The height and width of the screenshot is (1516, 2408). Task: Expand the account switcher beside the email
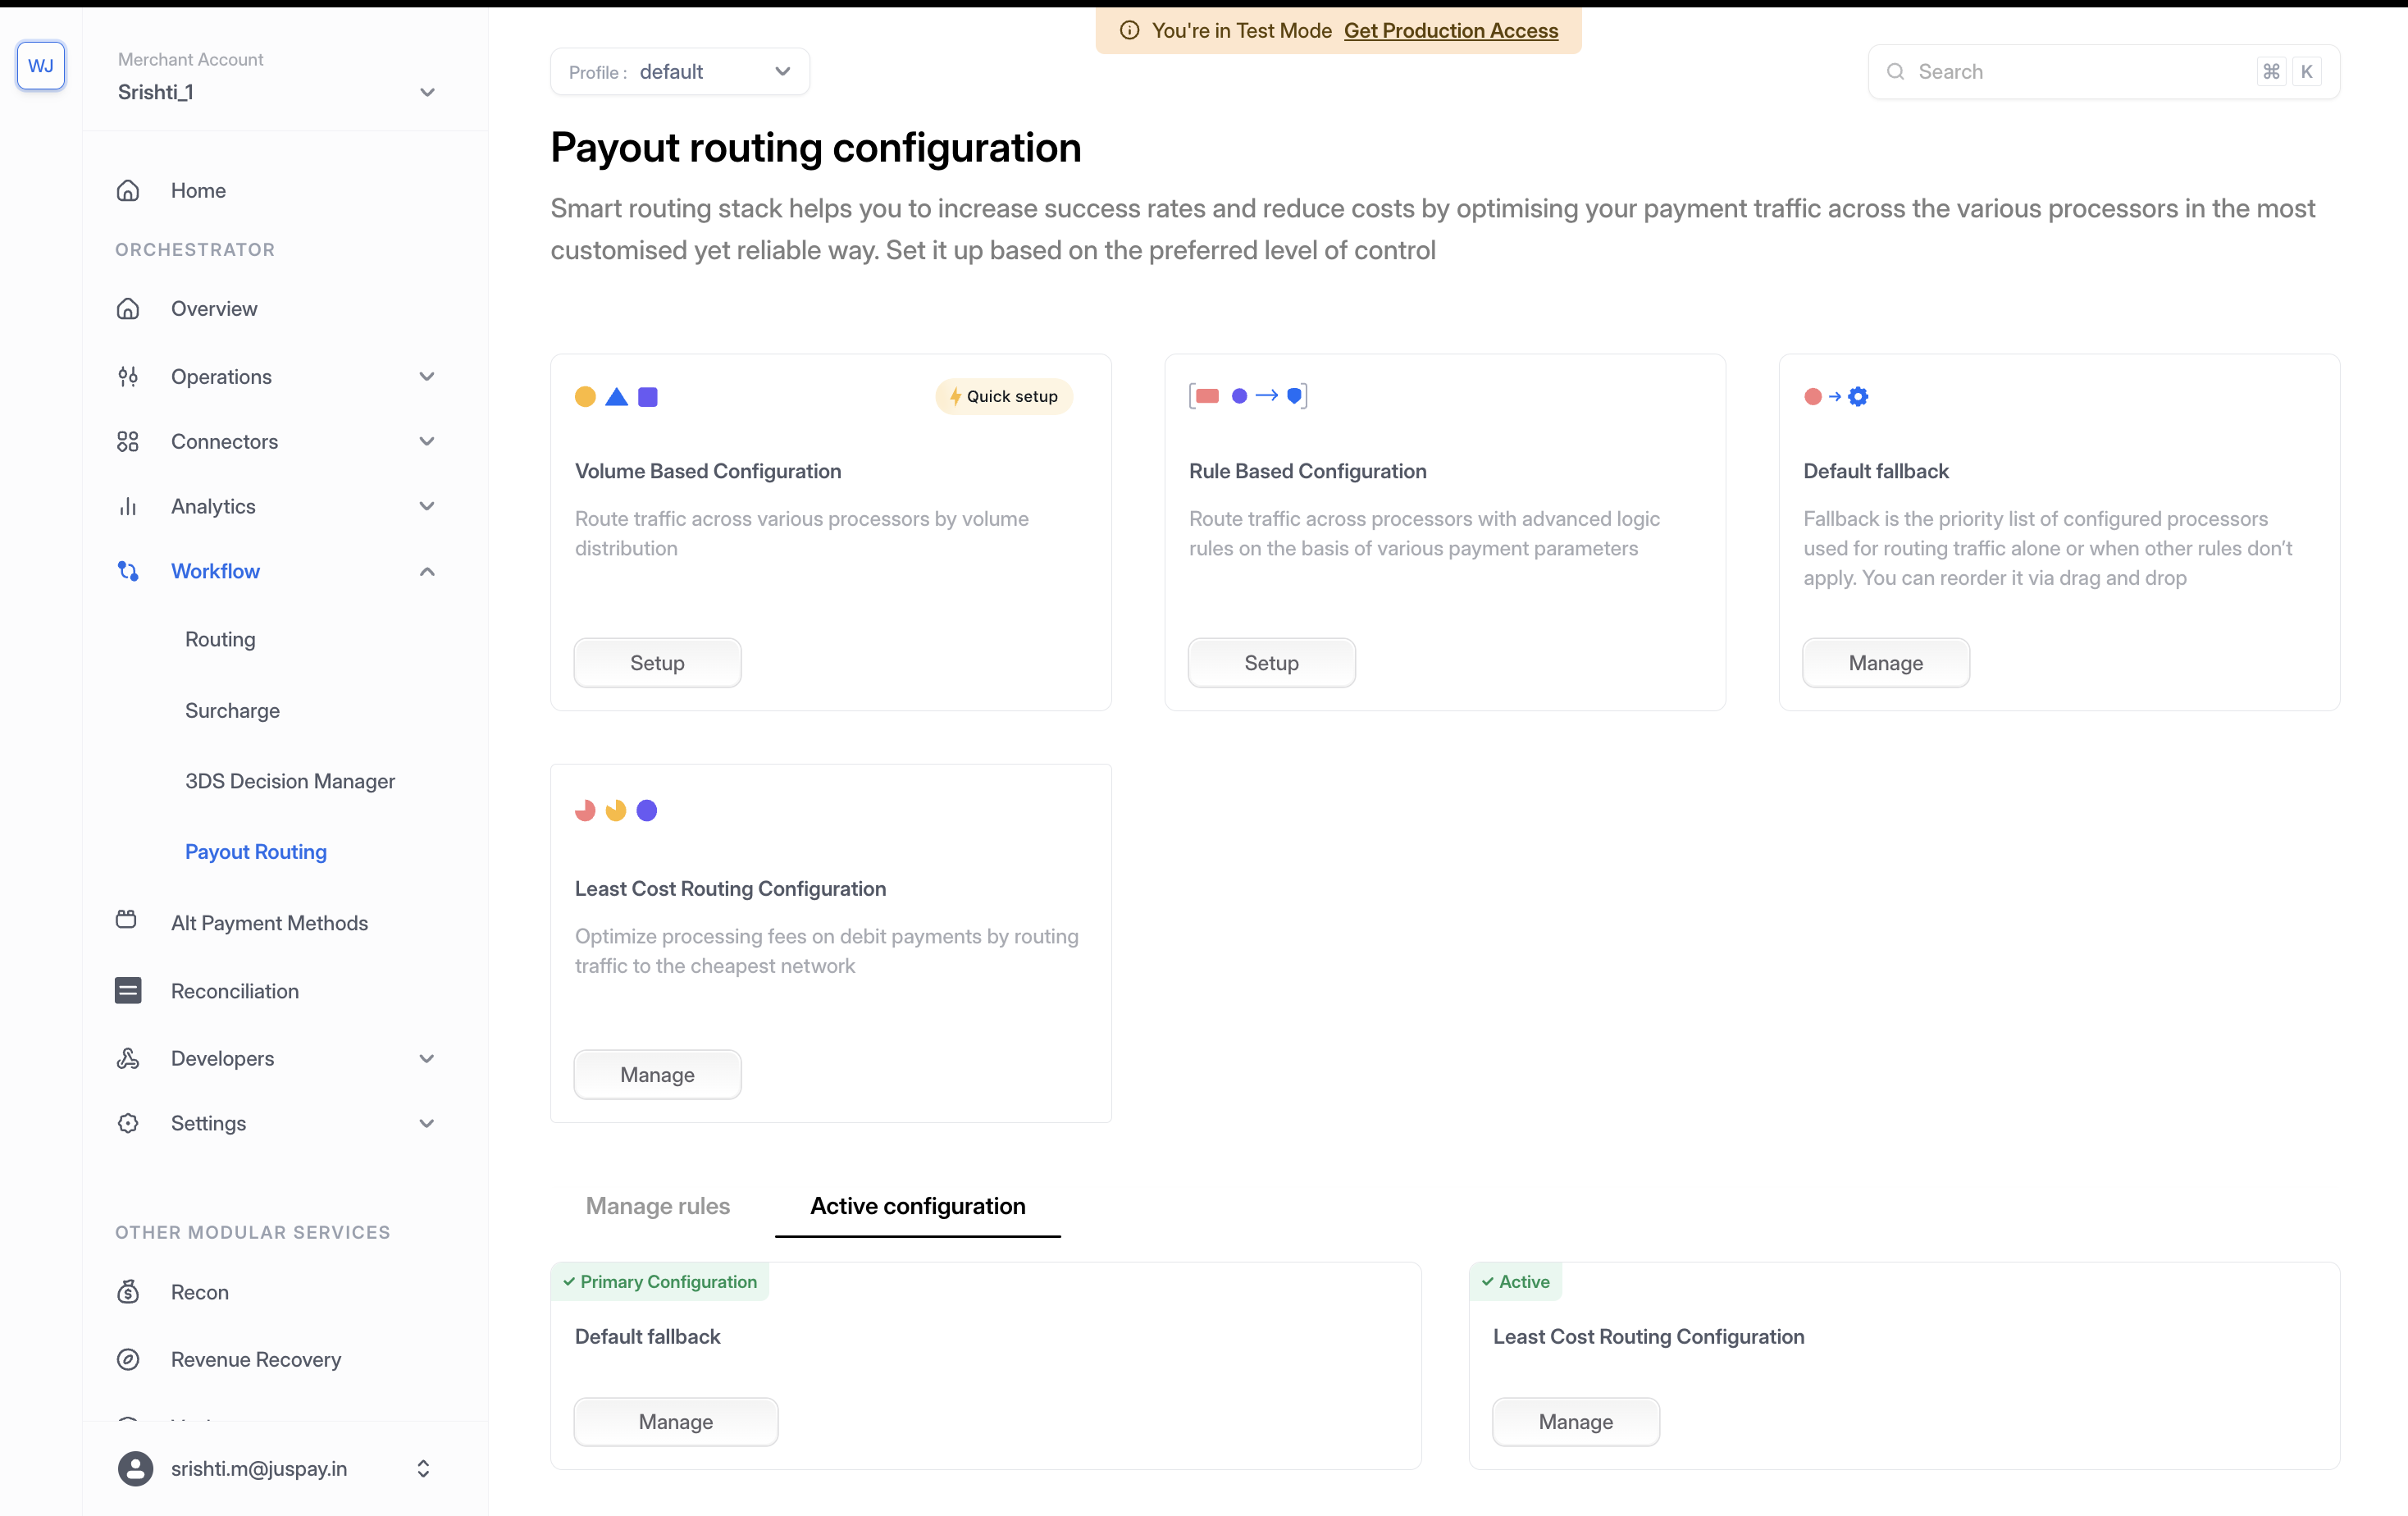click(x=423, y=1468)
